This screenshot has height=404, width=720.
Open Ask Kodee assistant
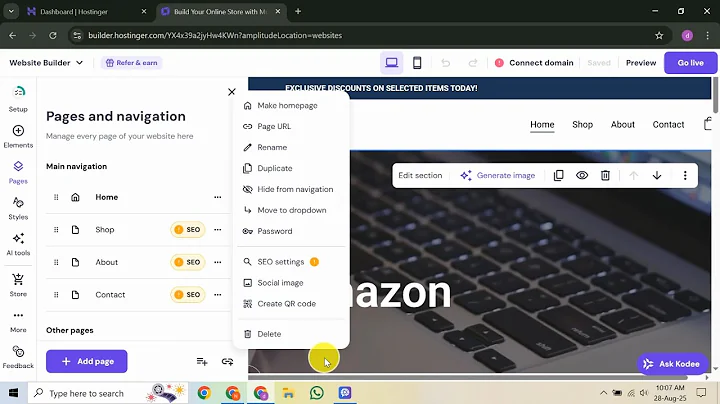point(671,364)
